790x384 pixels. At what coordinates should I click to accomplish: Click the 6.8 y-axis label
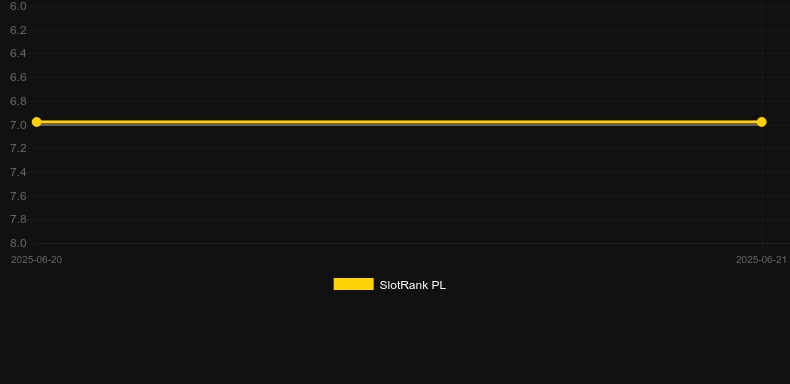18,101
